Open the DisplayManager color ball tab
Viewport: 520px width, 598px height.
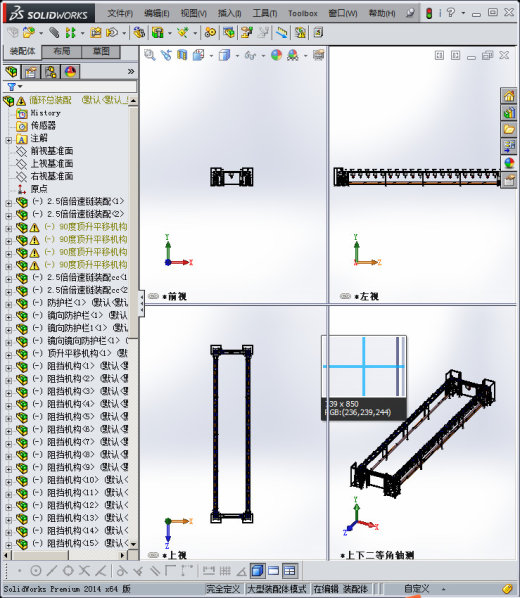[70, 72]
